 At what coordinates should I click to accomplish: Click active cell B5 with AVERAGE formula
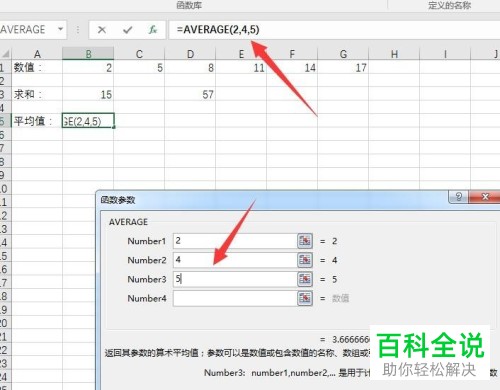tap(88, 121)
